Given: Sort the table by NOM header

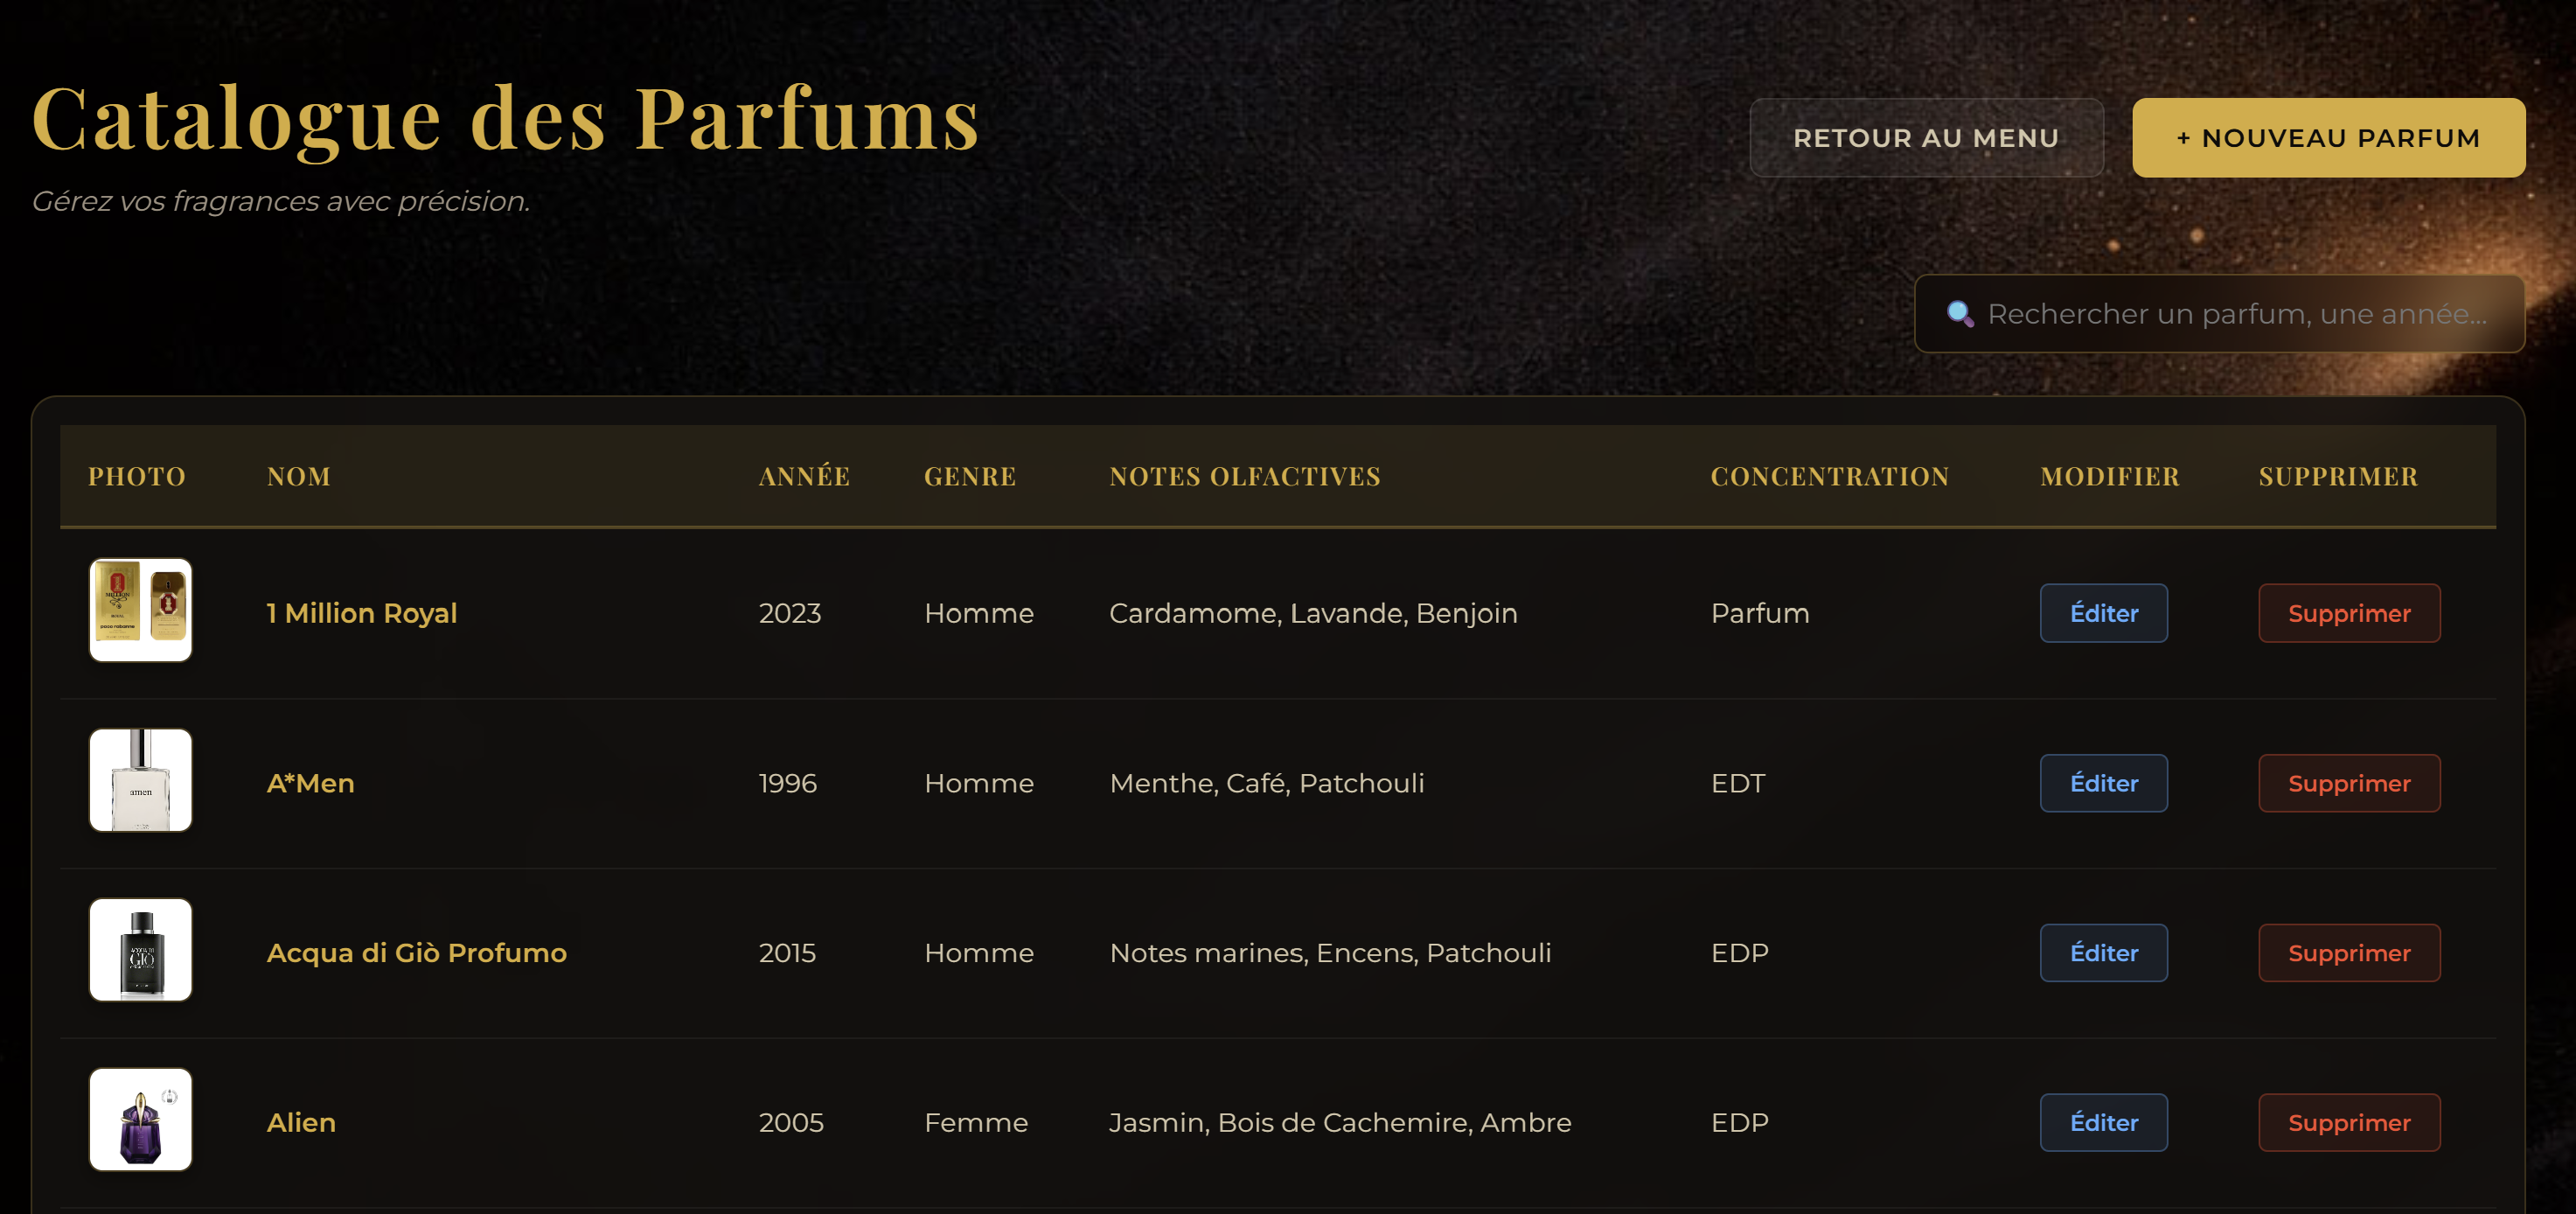Looking at the screenshot, I should point(297,477).
